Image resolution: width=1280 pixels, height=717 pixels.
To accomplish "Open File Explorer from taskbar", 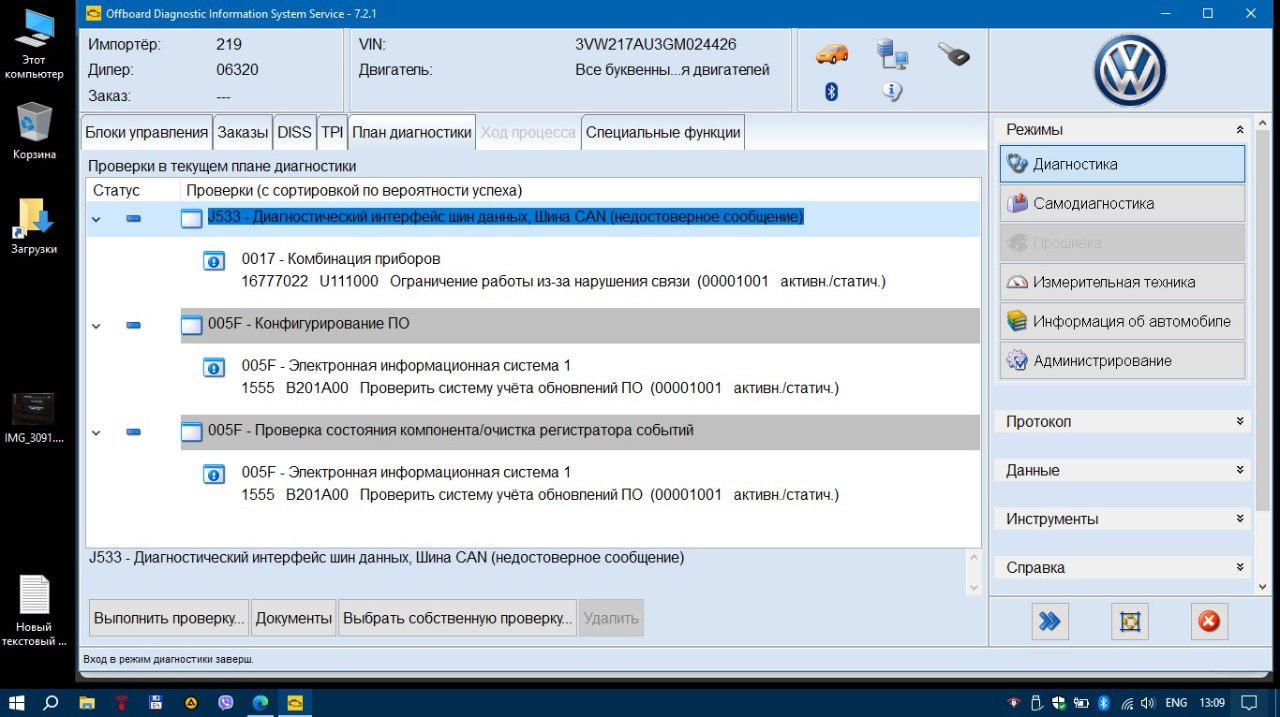I will pos(87,703).
